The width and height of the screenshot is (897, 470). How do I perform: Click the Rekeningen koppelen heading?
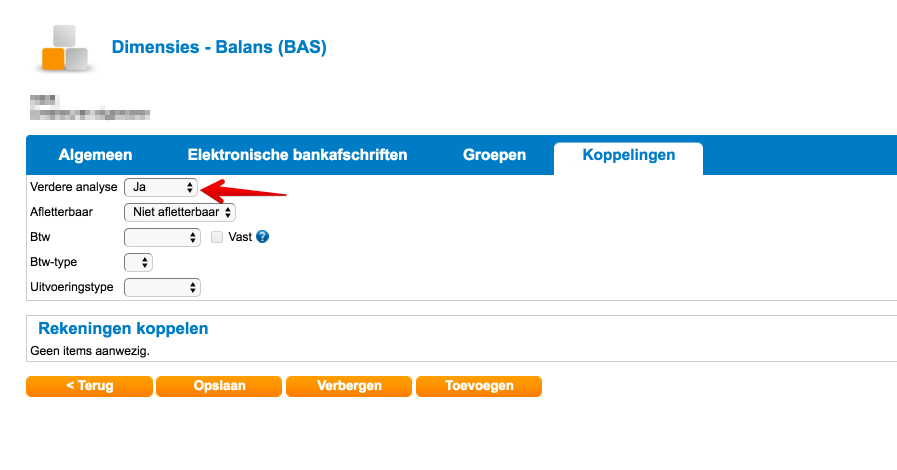(x=123, y=328)
